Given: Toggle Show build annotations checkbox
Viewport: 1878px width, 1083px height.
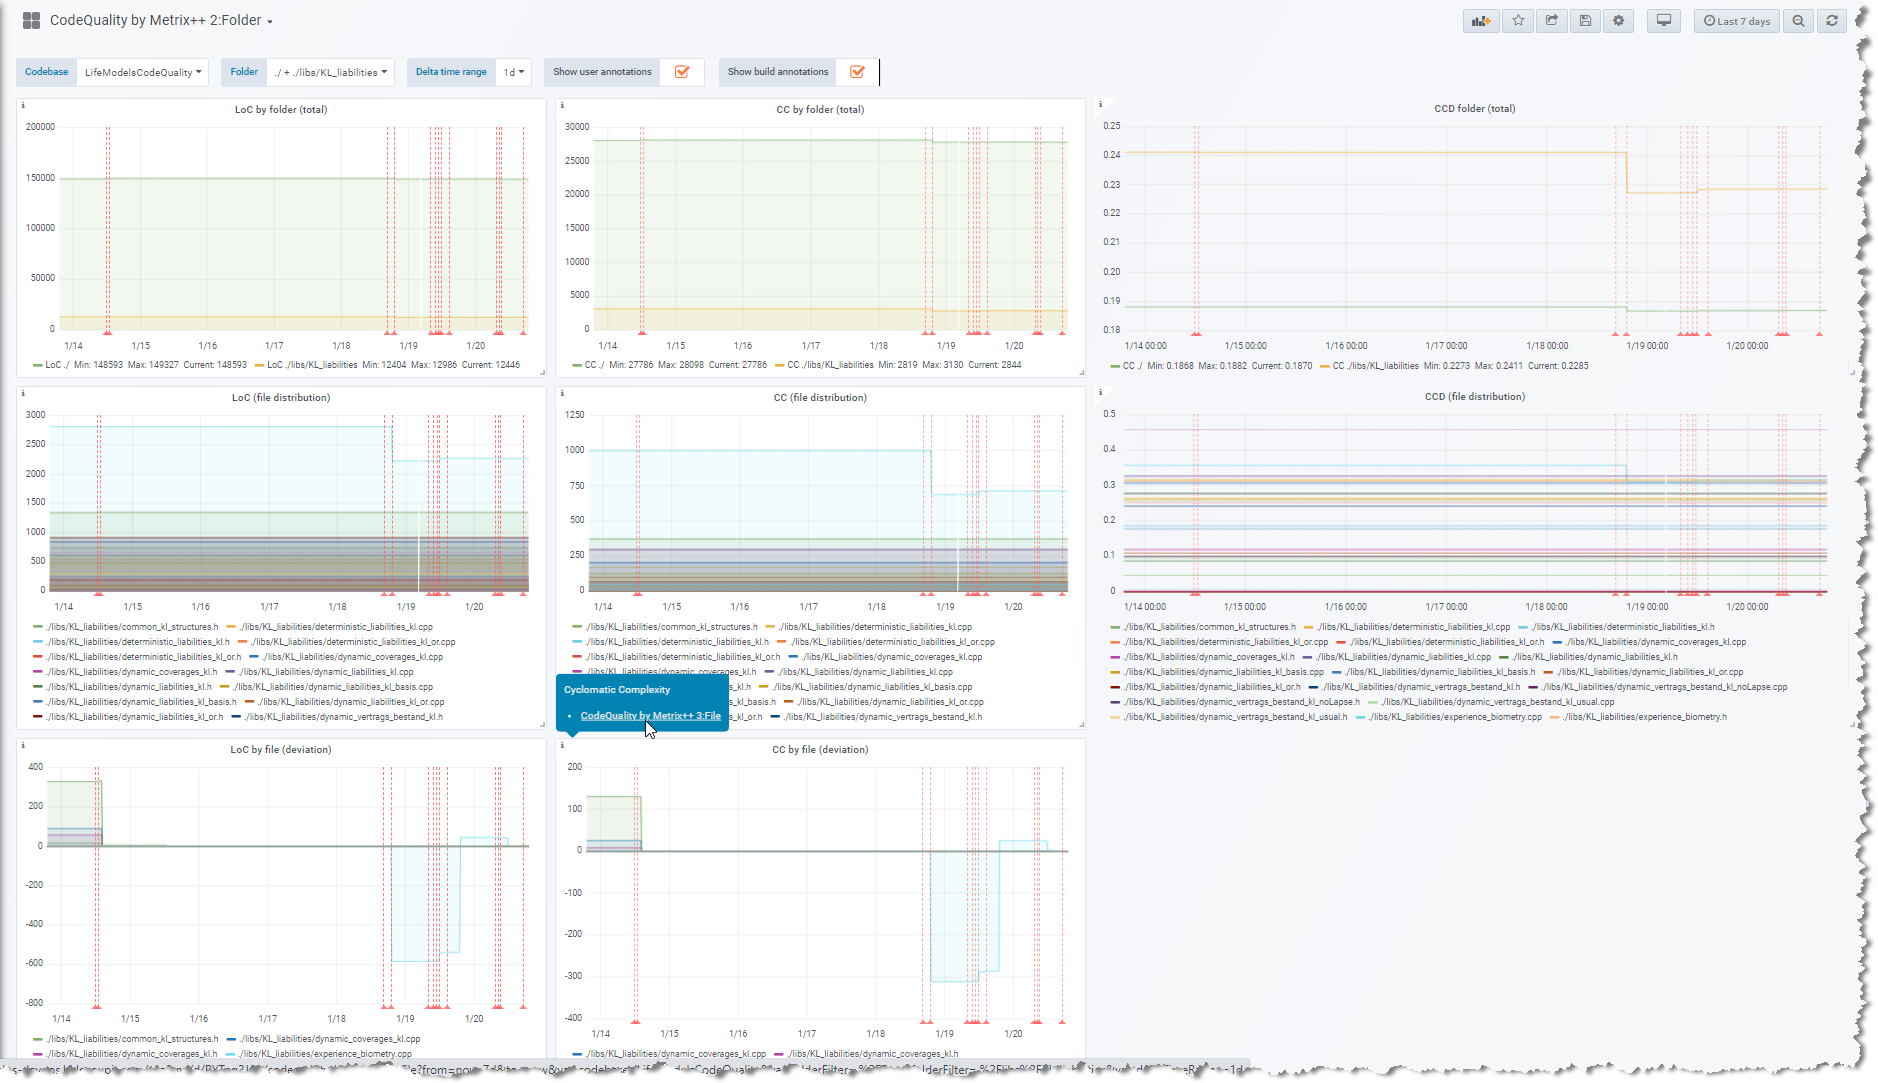Looking at the screenshot, I should [857, 72].
